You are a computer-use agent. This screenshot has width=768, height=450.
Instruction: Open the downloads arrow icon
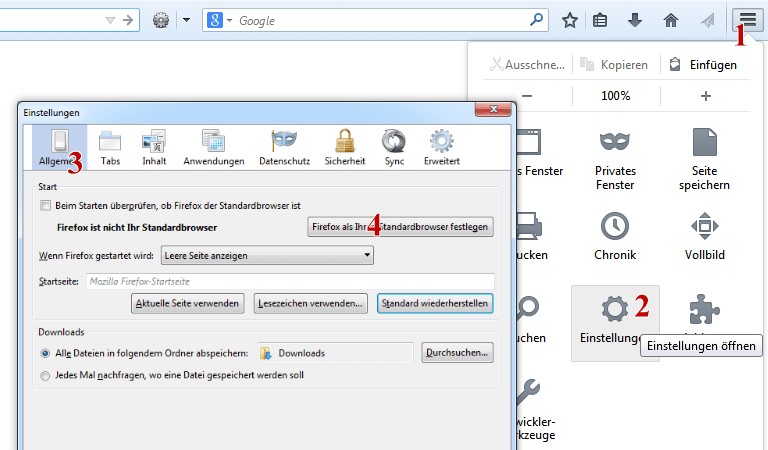click(x=635, y=21)
